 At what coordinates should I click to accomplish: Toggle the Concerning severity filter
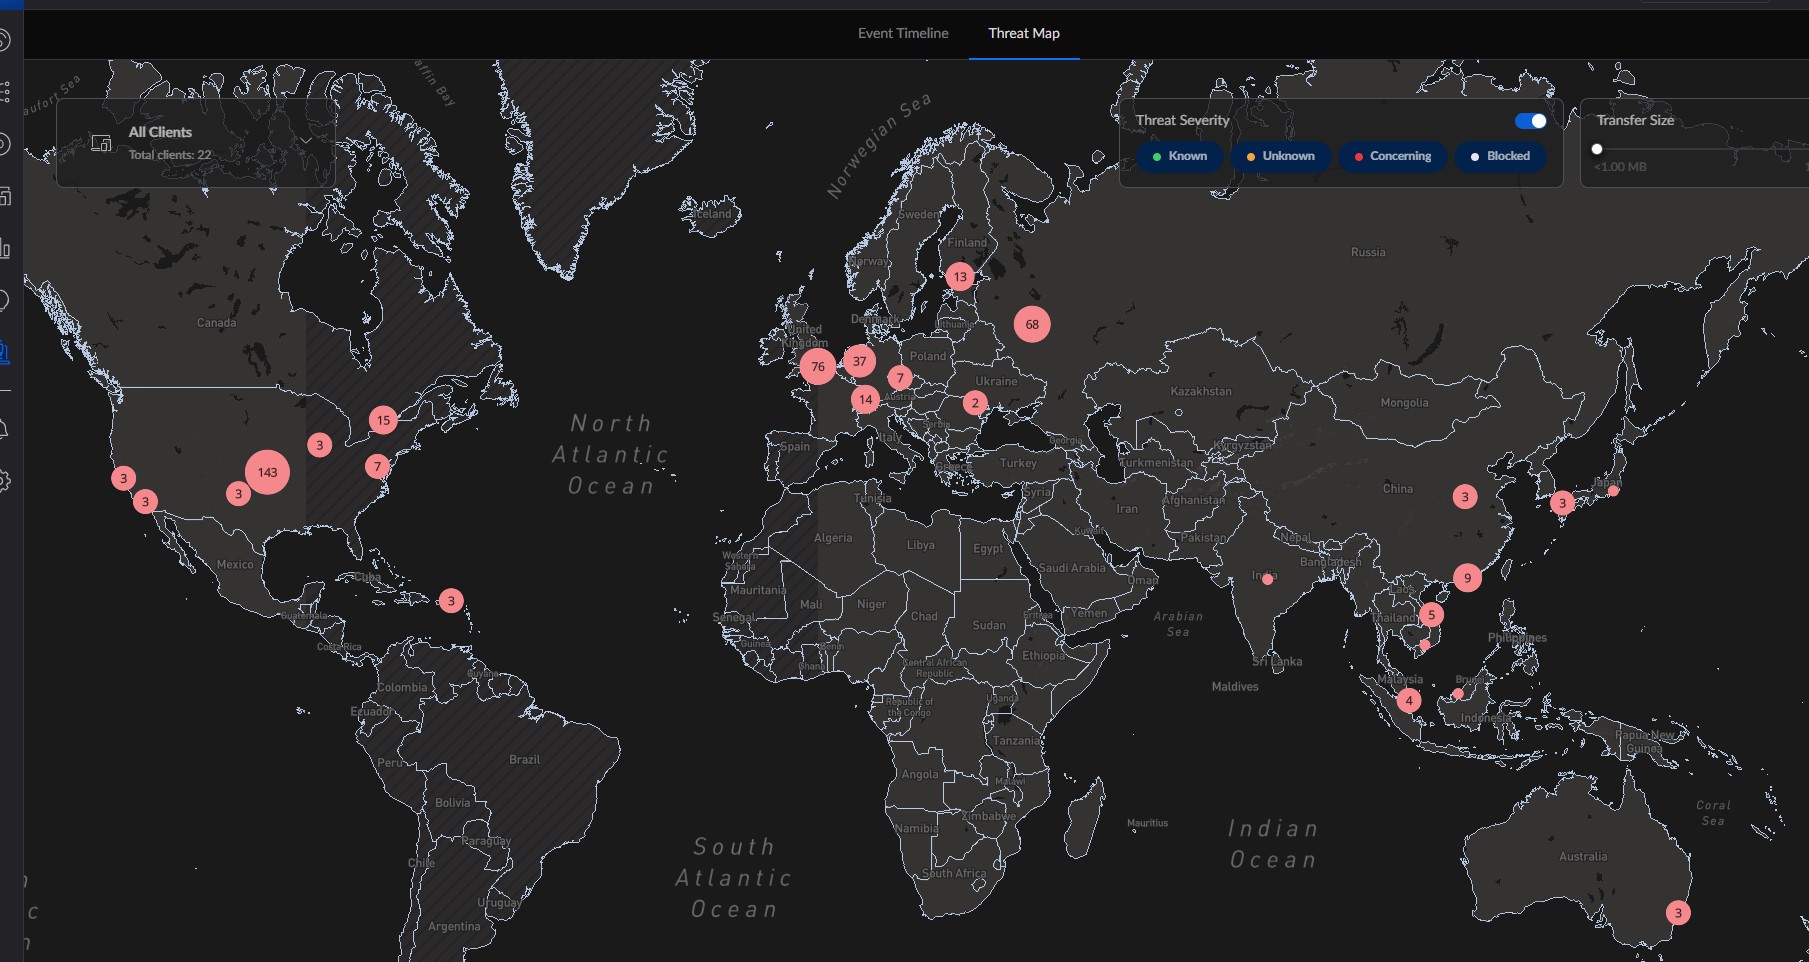pos(1393,156)
